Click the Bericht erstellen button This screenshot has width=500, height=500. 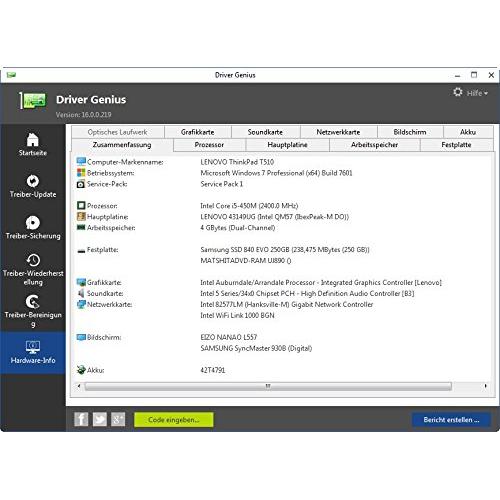[x=451, y=420]
